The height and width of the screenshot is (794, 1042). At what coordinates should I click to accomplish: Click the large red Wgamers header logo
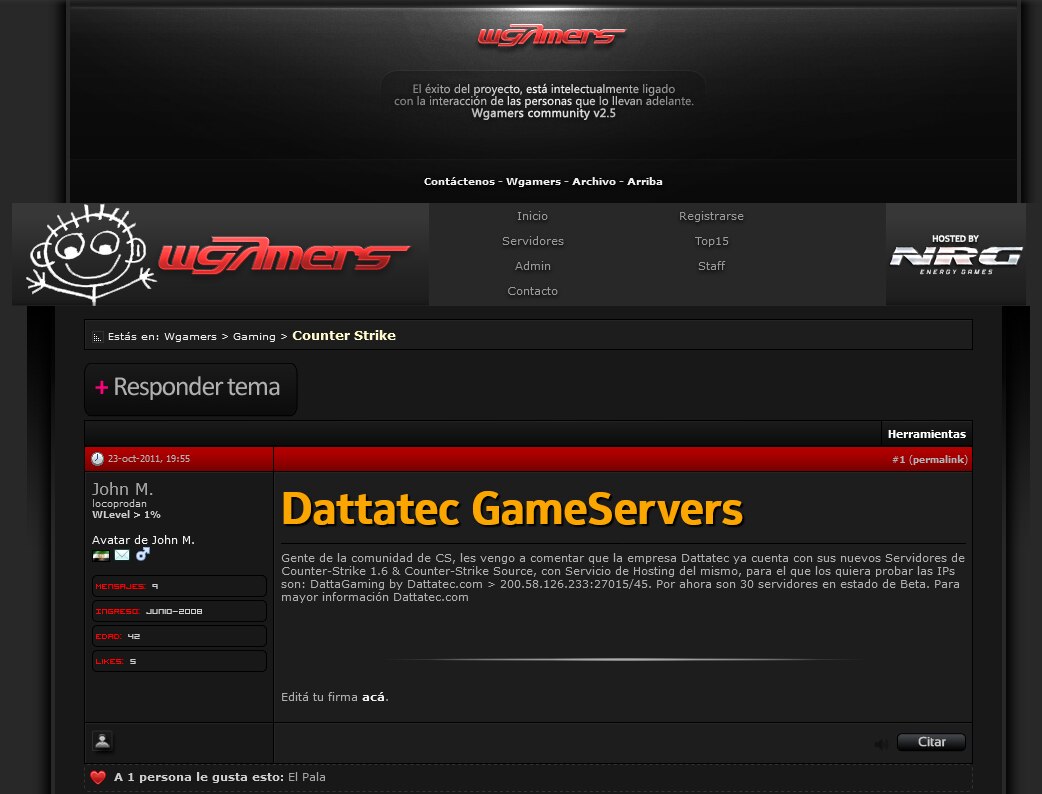coord(284,256)
